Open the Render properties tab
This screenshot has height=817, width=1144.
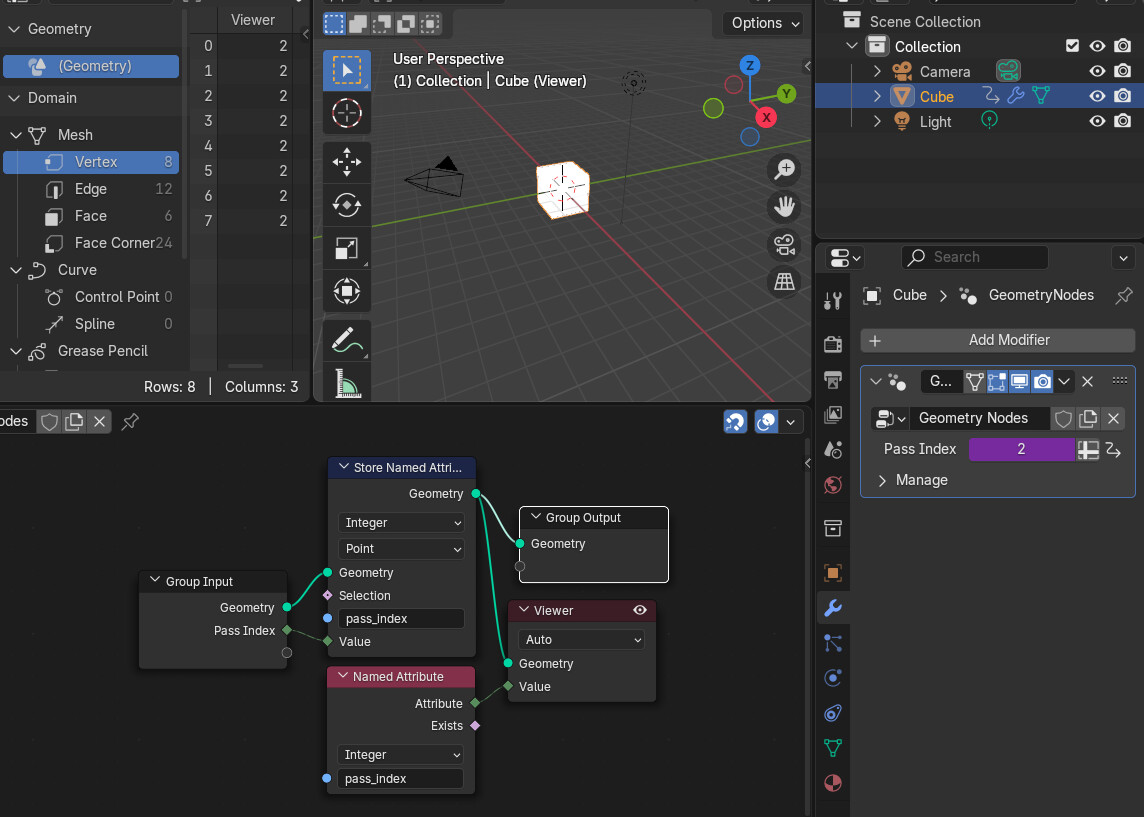(832, 344)
